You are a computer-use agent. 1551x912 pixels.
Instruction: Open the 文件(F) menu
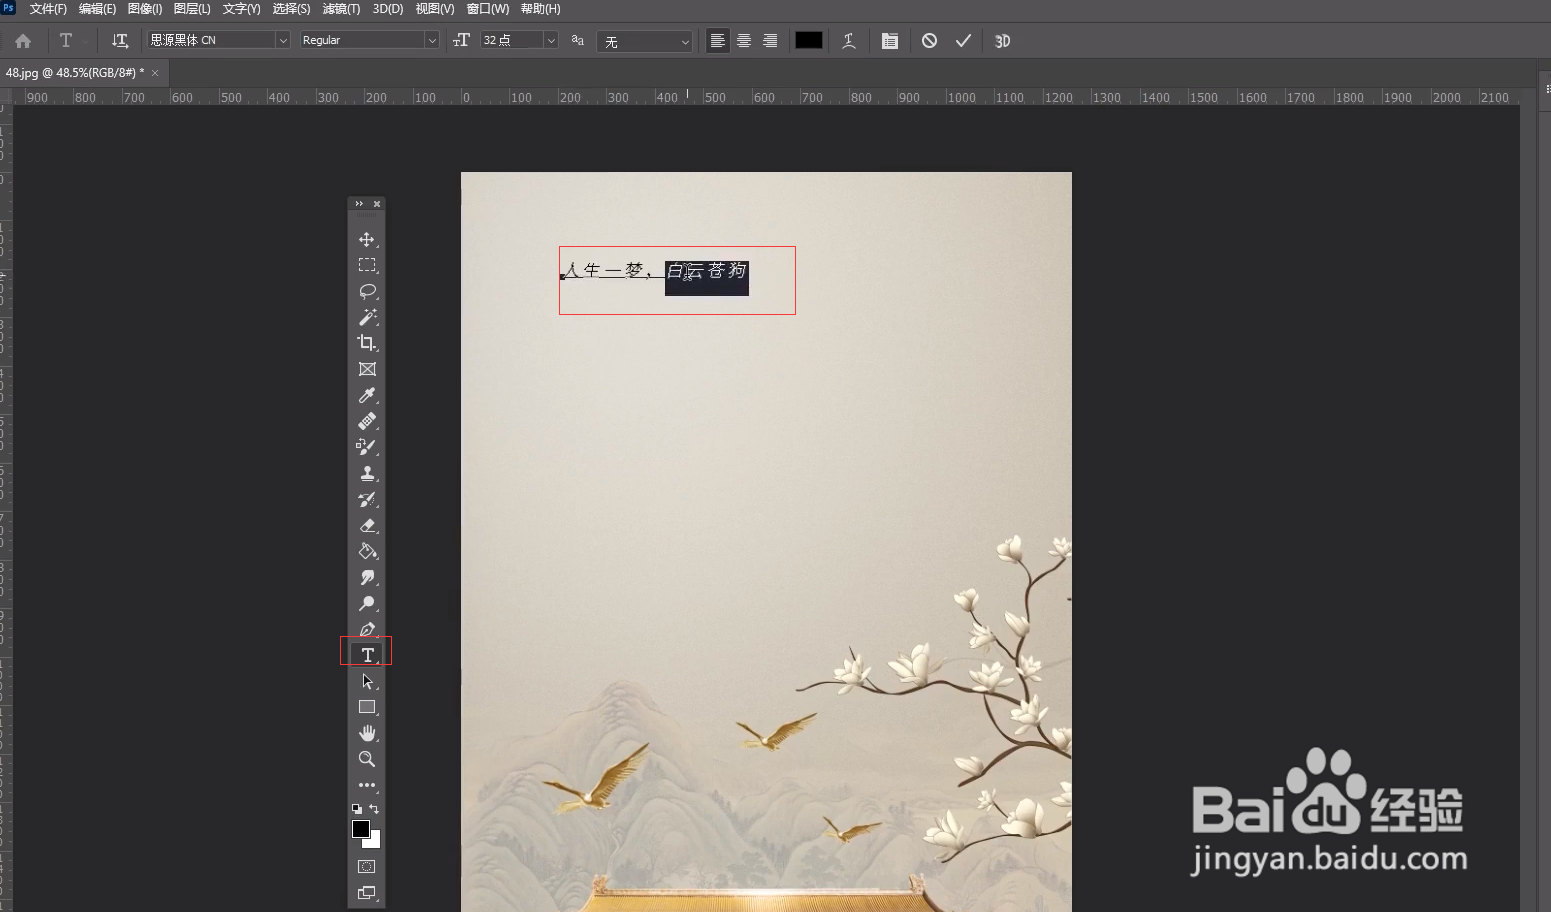point(48,9)
